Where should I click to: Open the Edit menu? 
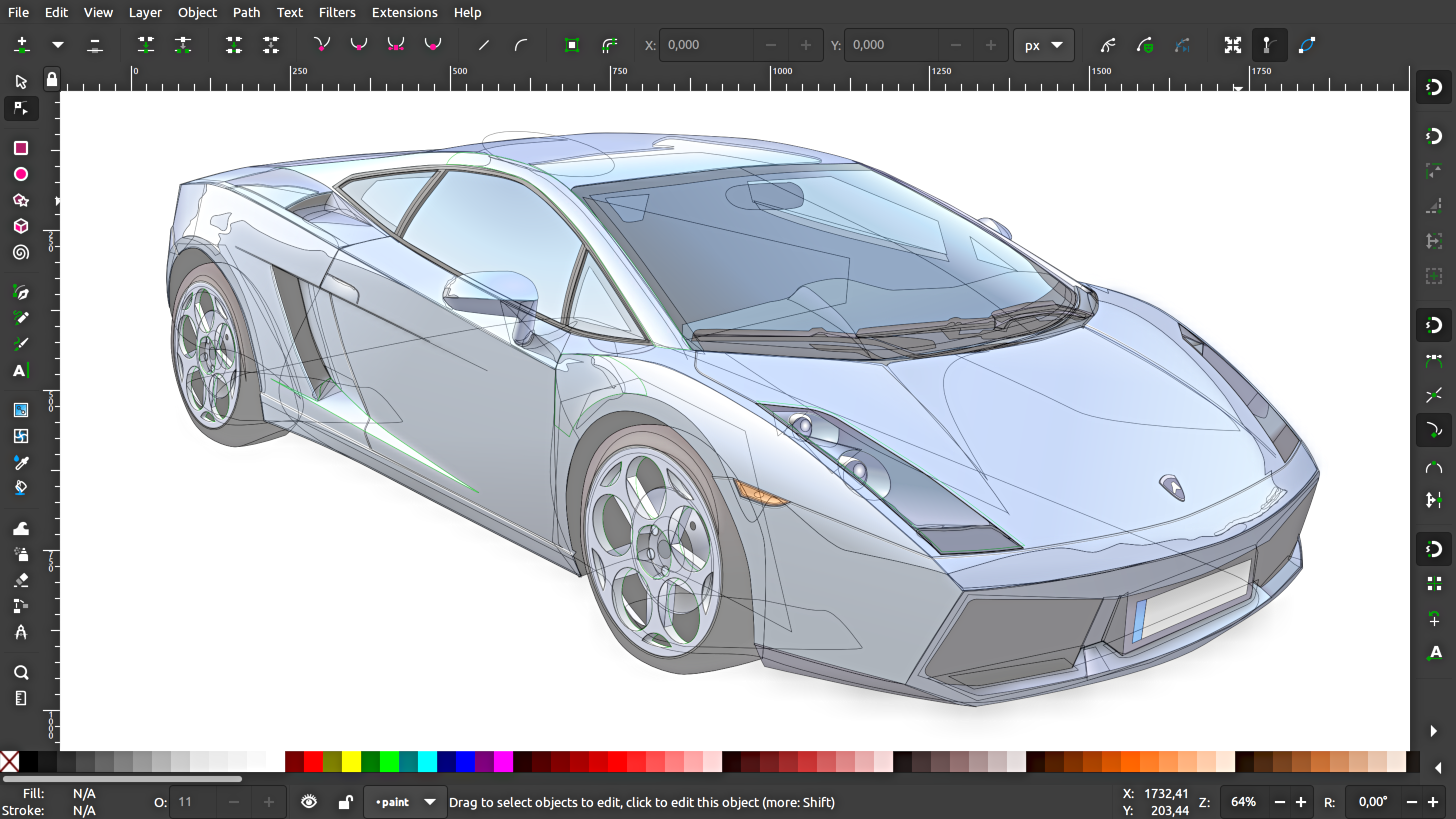tap(56, 12)
